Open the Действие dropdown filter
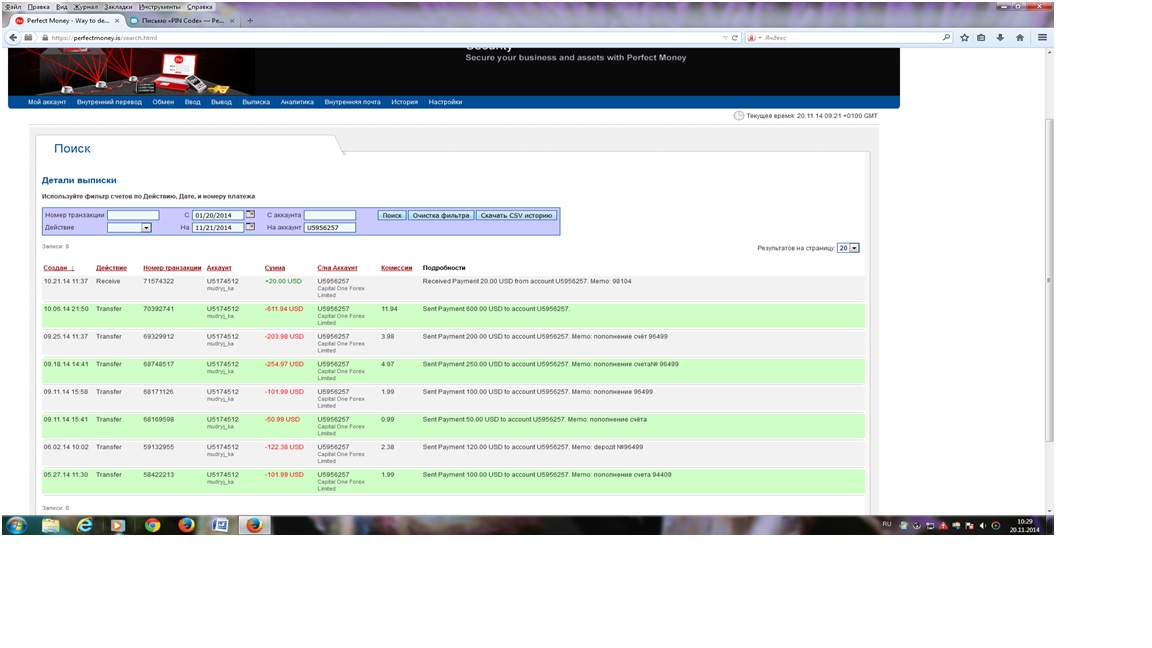This screenshot has height=648, width=1152. 129,228
